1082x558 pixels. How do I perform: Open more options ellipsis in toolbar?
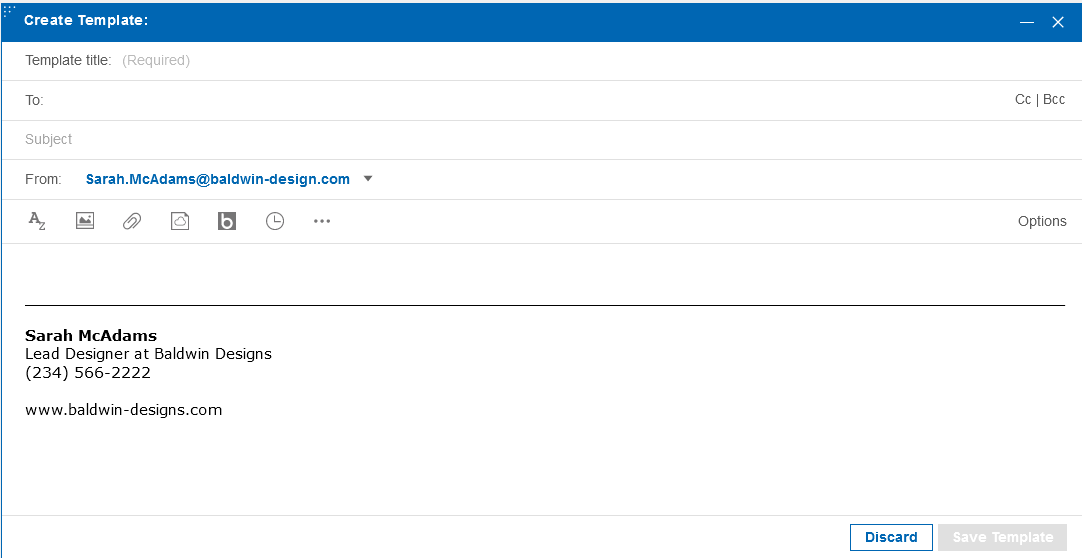322,221
